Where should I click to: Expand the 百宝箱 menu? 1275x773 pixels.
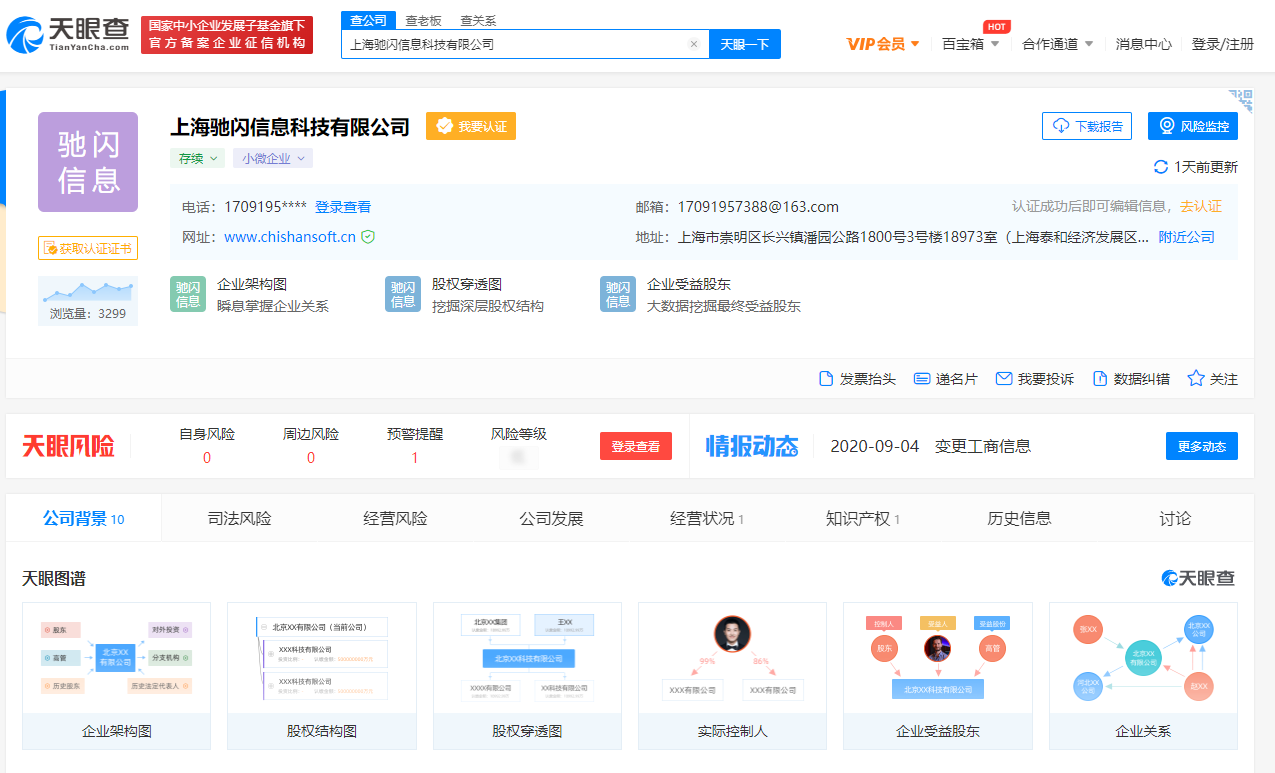[970, 44]
